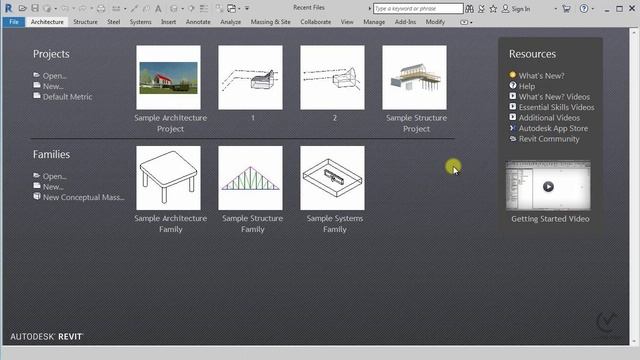640x360 pixels.
Task: Switch to the Massing & Site tab
Action: [271, 22]
